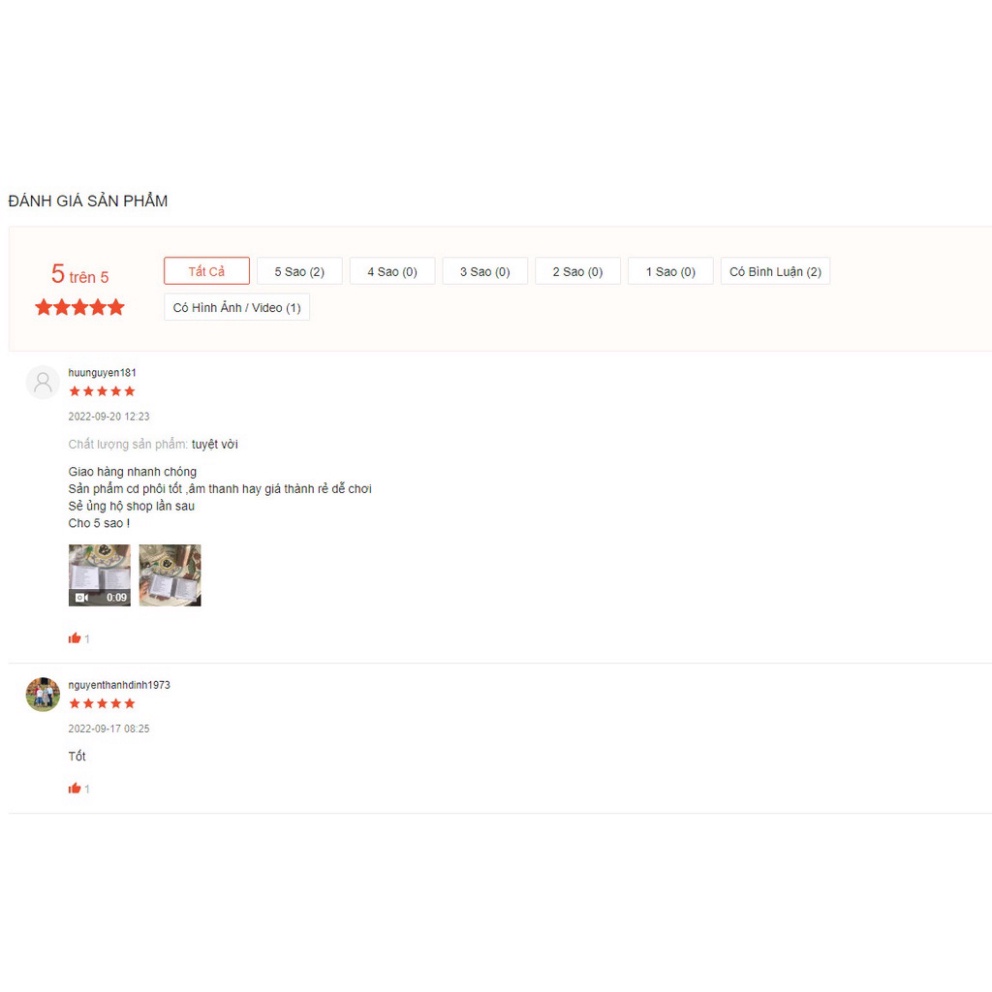The image size is (992, 992).
Task: Open huunguyen181's default avatar icon
Action: [x=42, y=382]
